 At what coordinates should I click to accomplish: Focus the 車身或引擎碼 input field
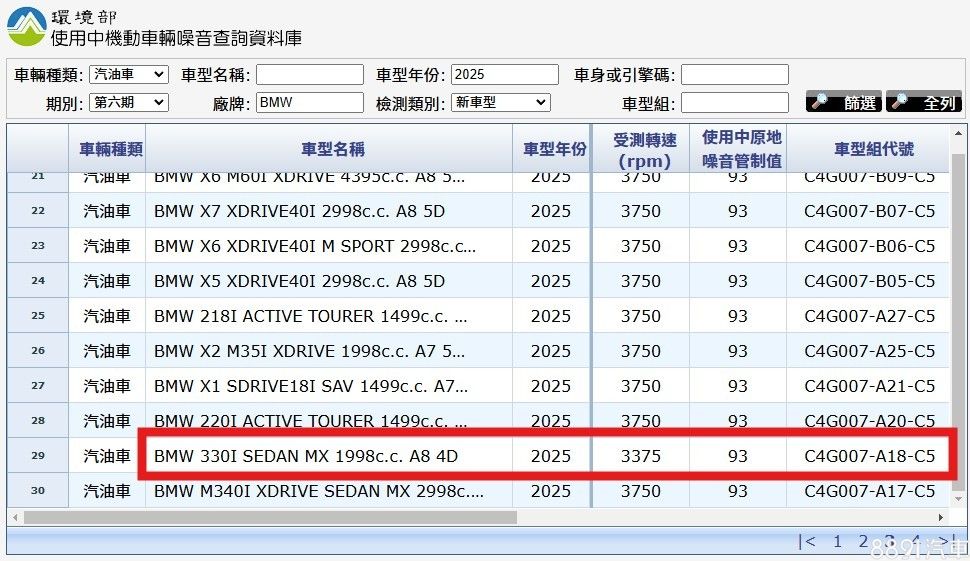(734, 75)
